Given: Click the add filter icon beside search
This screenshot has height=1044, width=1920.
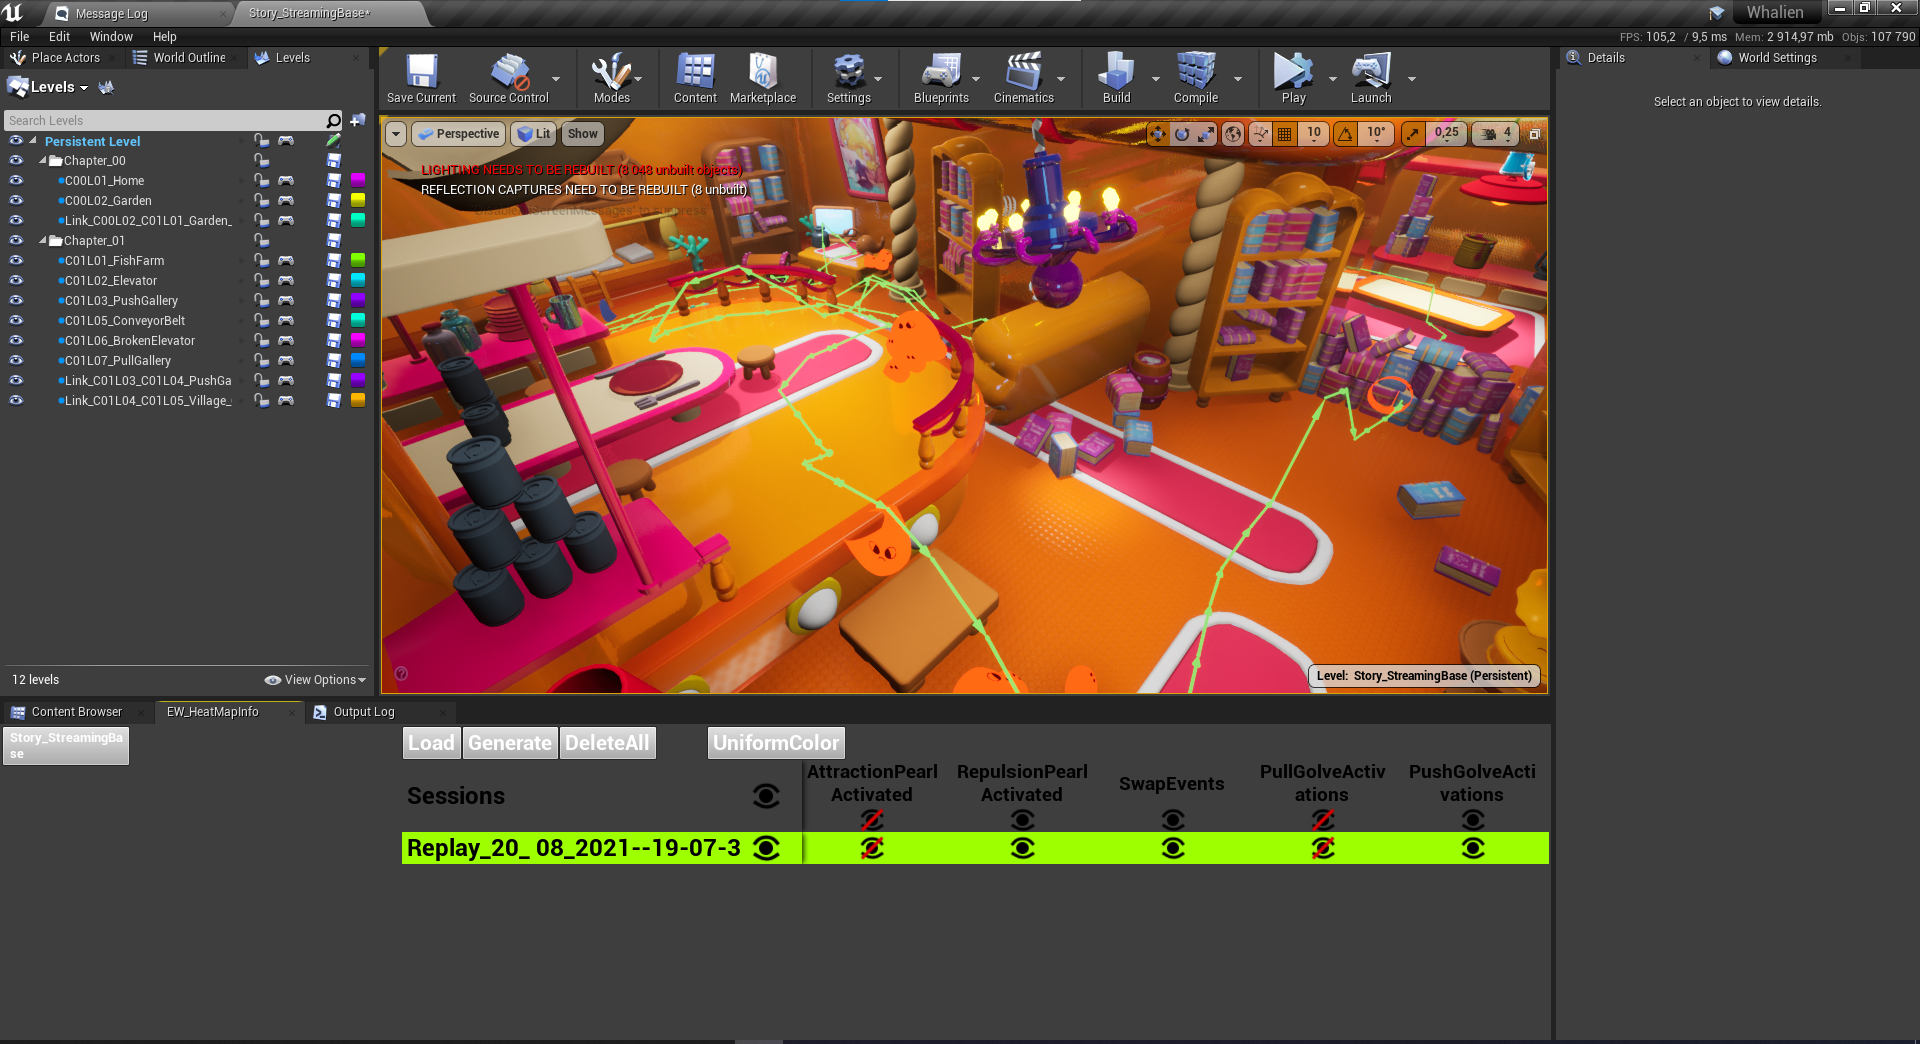Looking at the screenshot, I should click(357, 121).
